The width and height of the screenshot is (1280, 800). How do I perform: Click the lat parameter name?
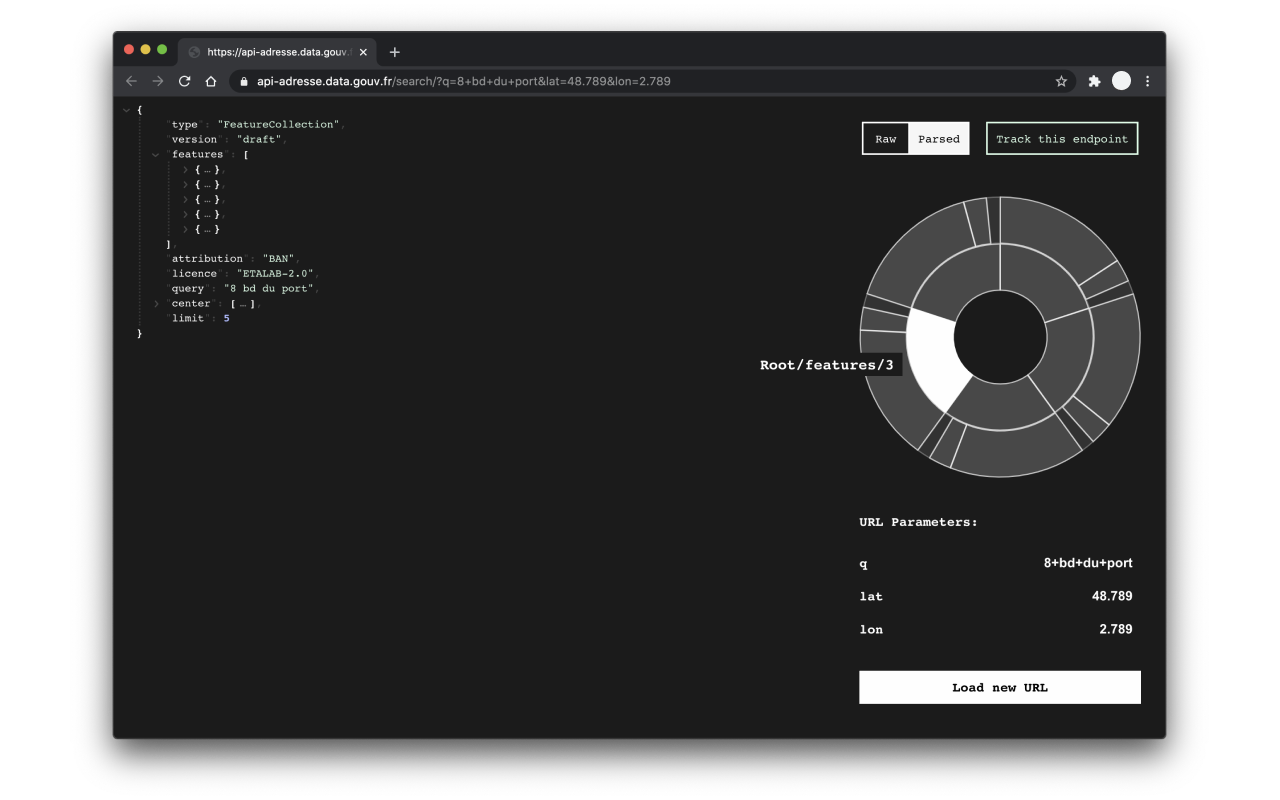coord(871,597)
